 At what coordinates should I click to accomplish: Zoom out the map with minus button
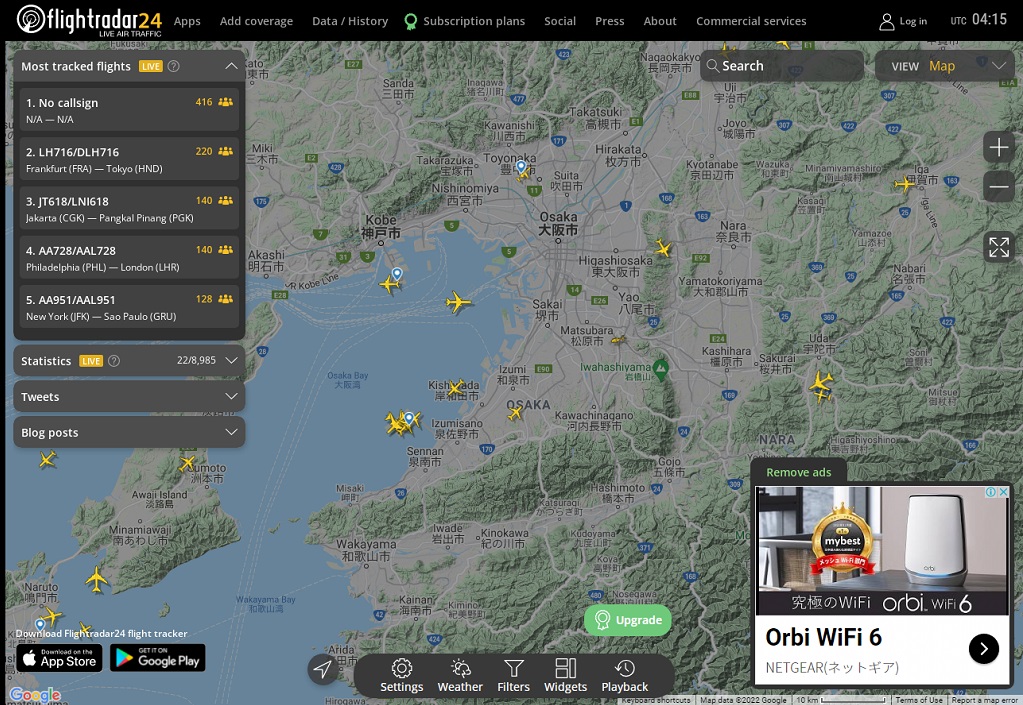click(998, 187)
